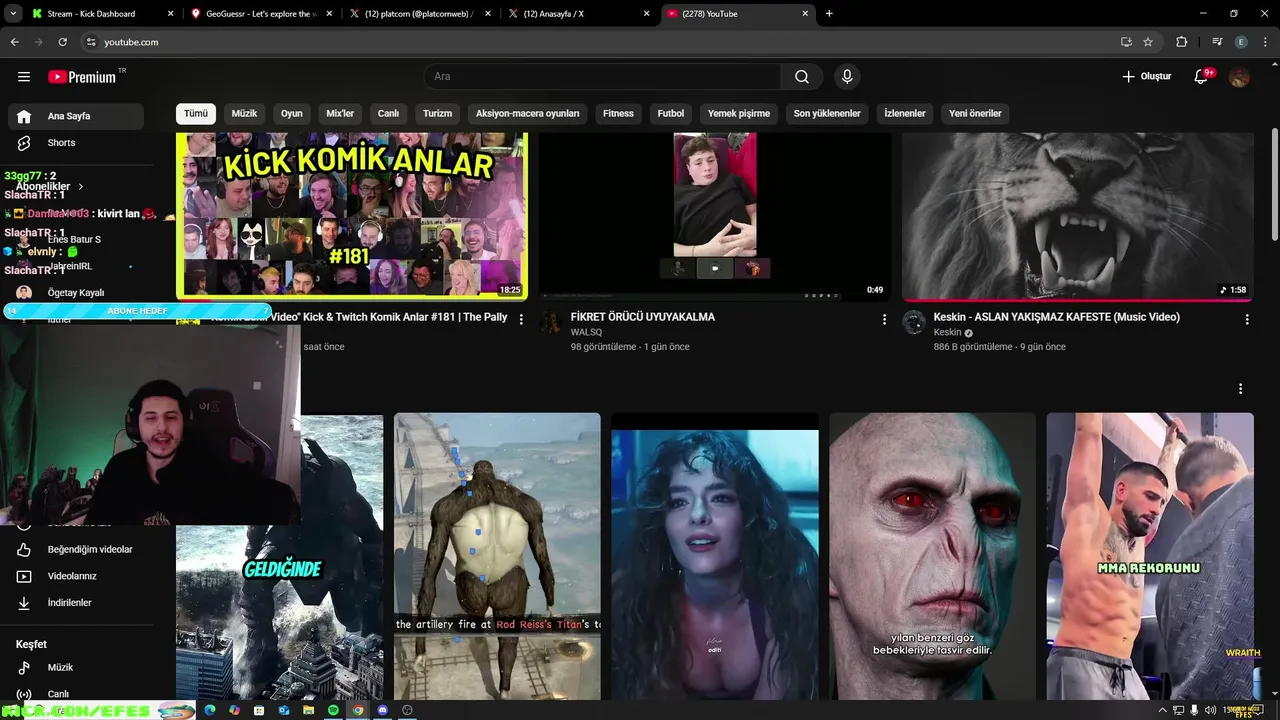Select the Aksiyon-macera oyunları chip
The image size is (1280, 720).
(x=527, y=113)
